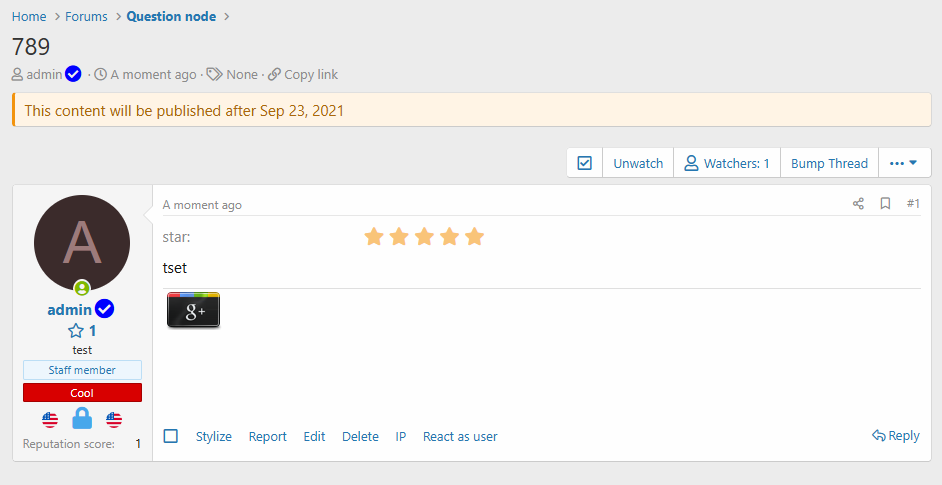Click the red Cool user banner

(x=82, y=393)
